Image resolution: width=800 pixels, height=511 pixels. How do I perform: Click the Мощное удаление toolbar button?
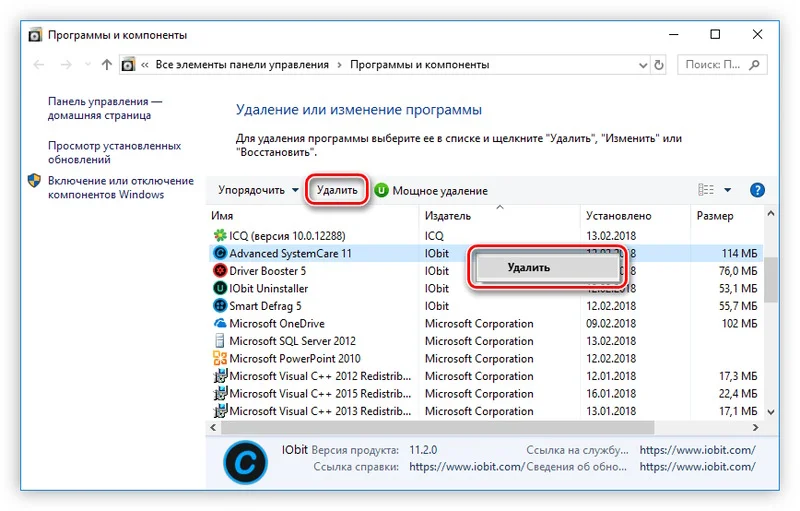[431, 191]
